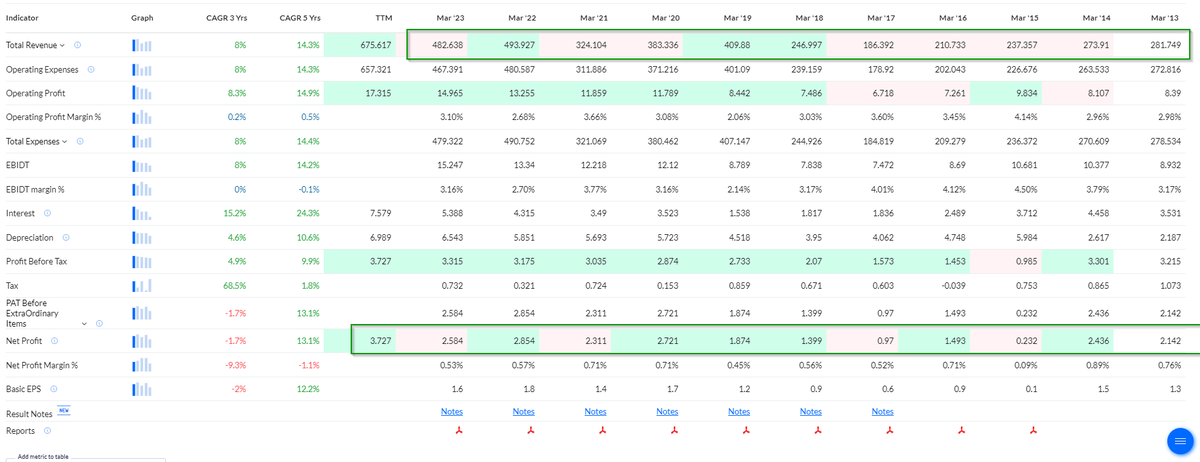The image size is (1200, 462).
Task: Click the NEW badge beside Result Notes
Action: click(64, 410)
